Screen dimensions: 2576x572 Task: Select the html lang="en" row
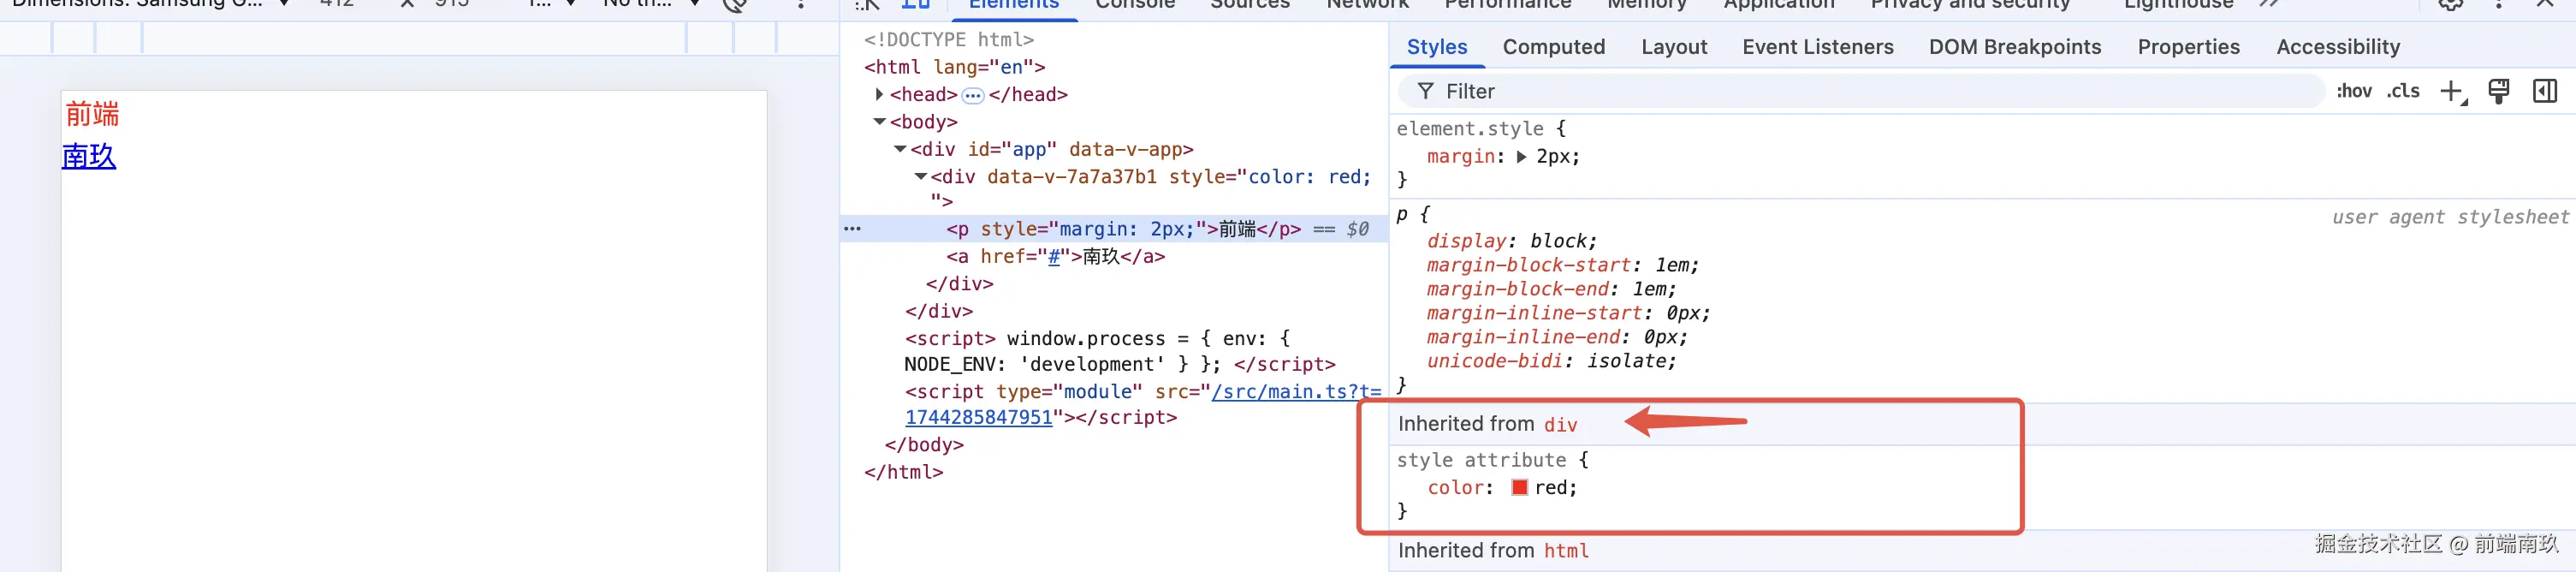pos(954,67)
